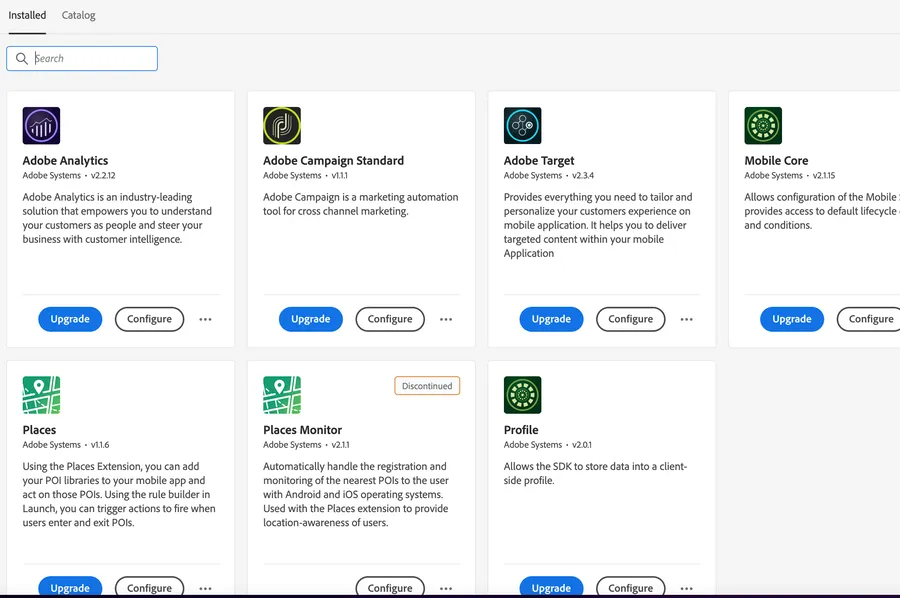Switch to the Catalog tab
Viewport: 900px width, 598px height.
click(x=79, y=15)
